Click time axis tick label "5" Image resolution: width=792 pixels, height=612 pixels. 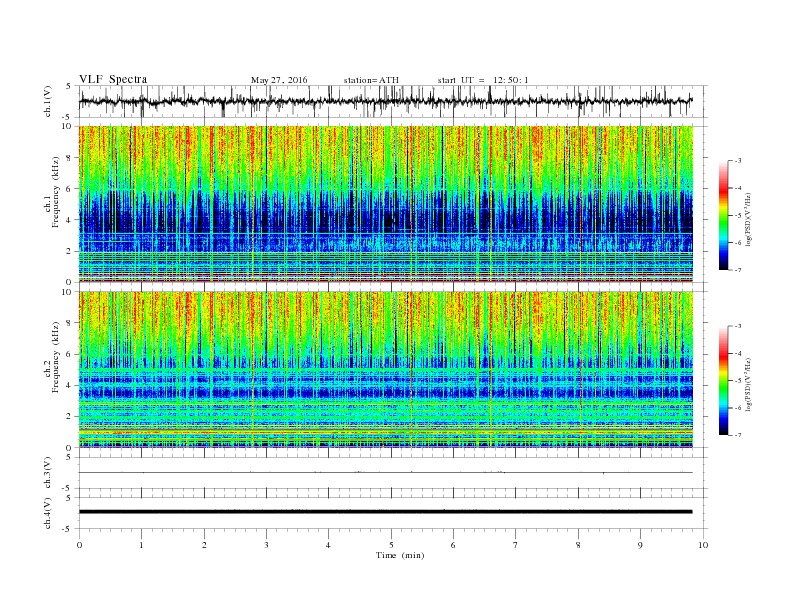coord(391,545)
